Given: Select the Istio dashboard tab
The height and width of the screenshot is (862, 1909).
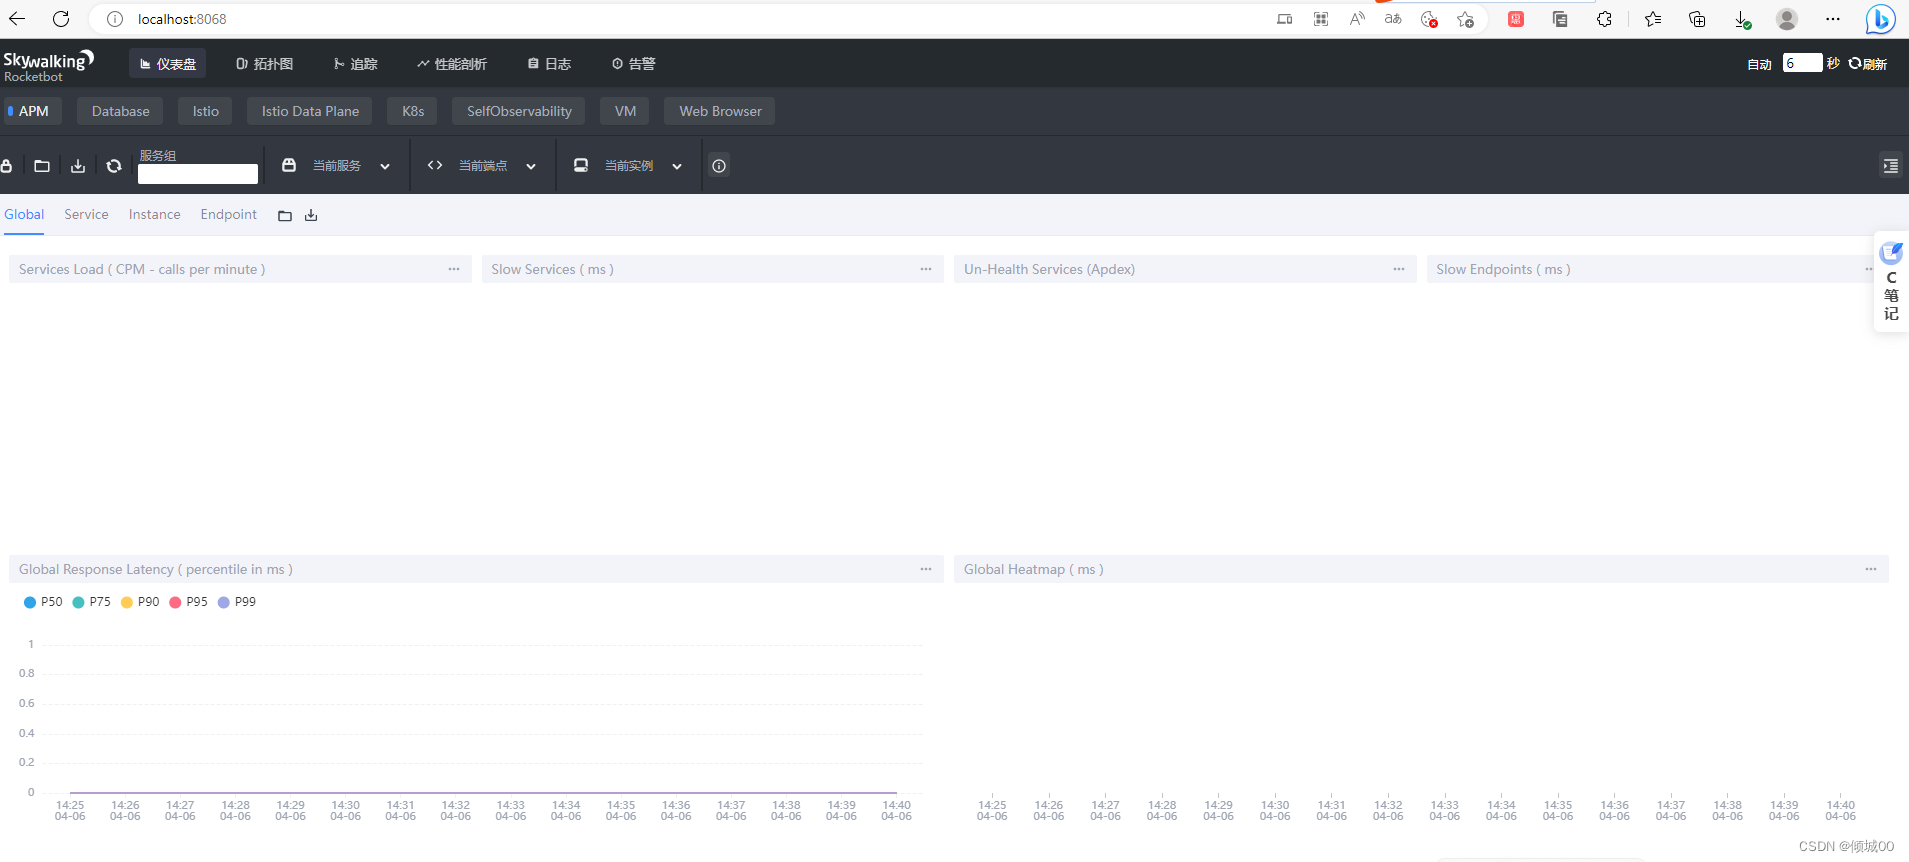Looking at the screenshot, I should 205,111.
